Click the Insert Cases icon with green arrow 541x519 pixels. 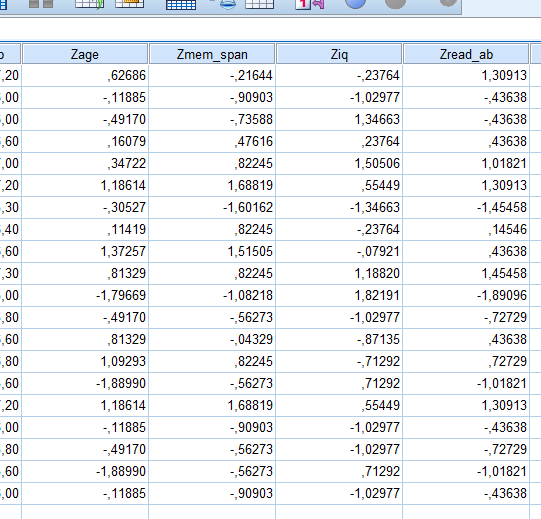pos(89,3)
